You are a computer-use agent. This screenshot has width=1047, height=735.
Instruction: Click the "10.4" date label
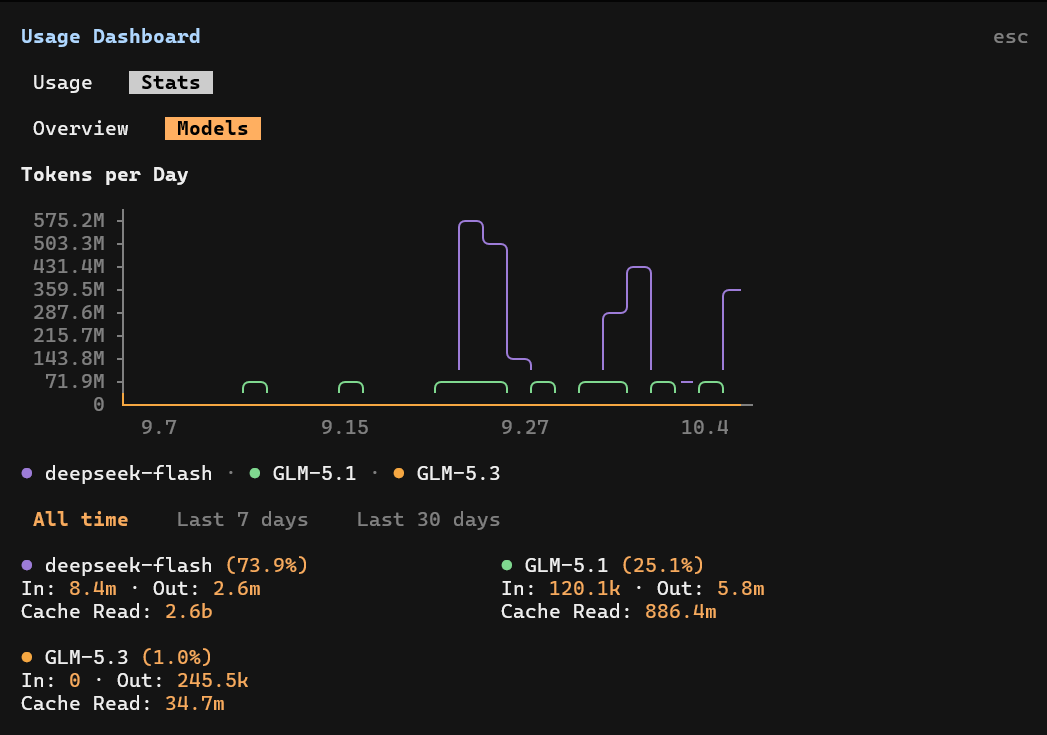click(x=704, y=427)
